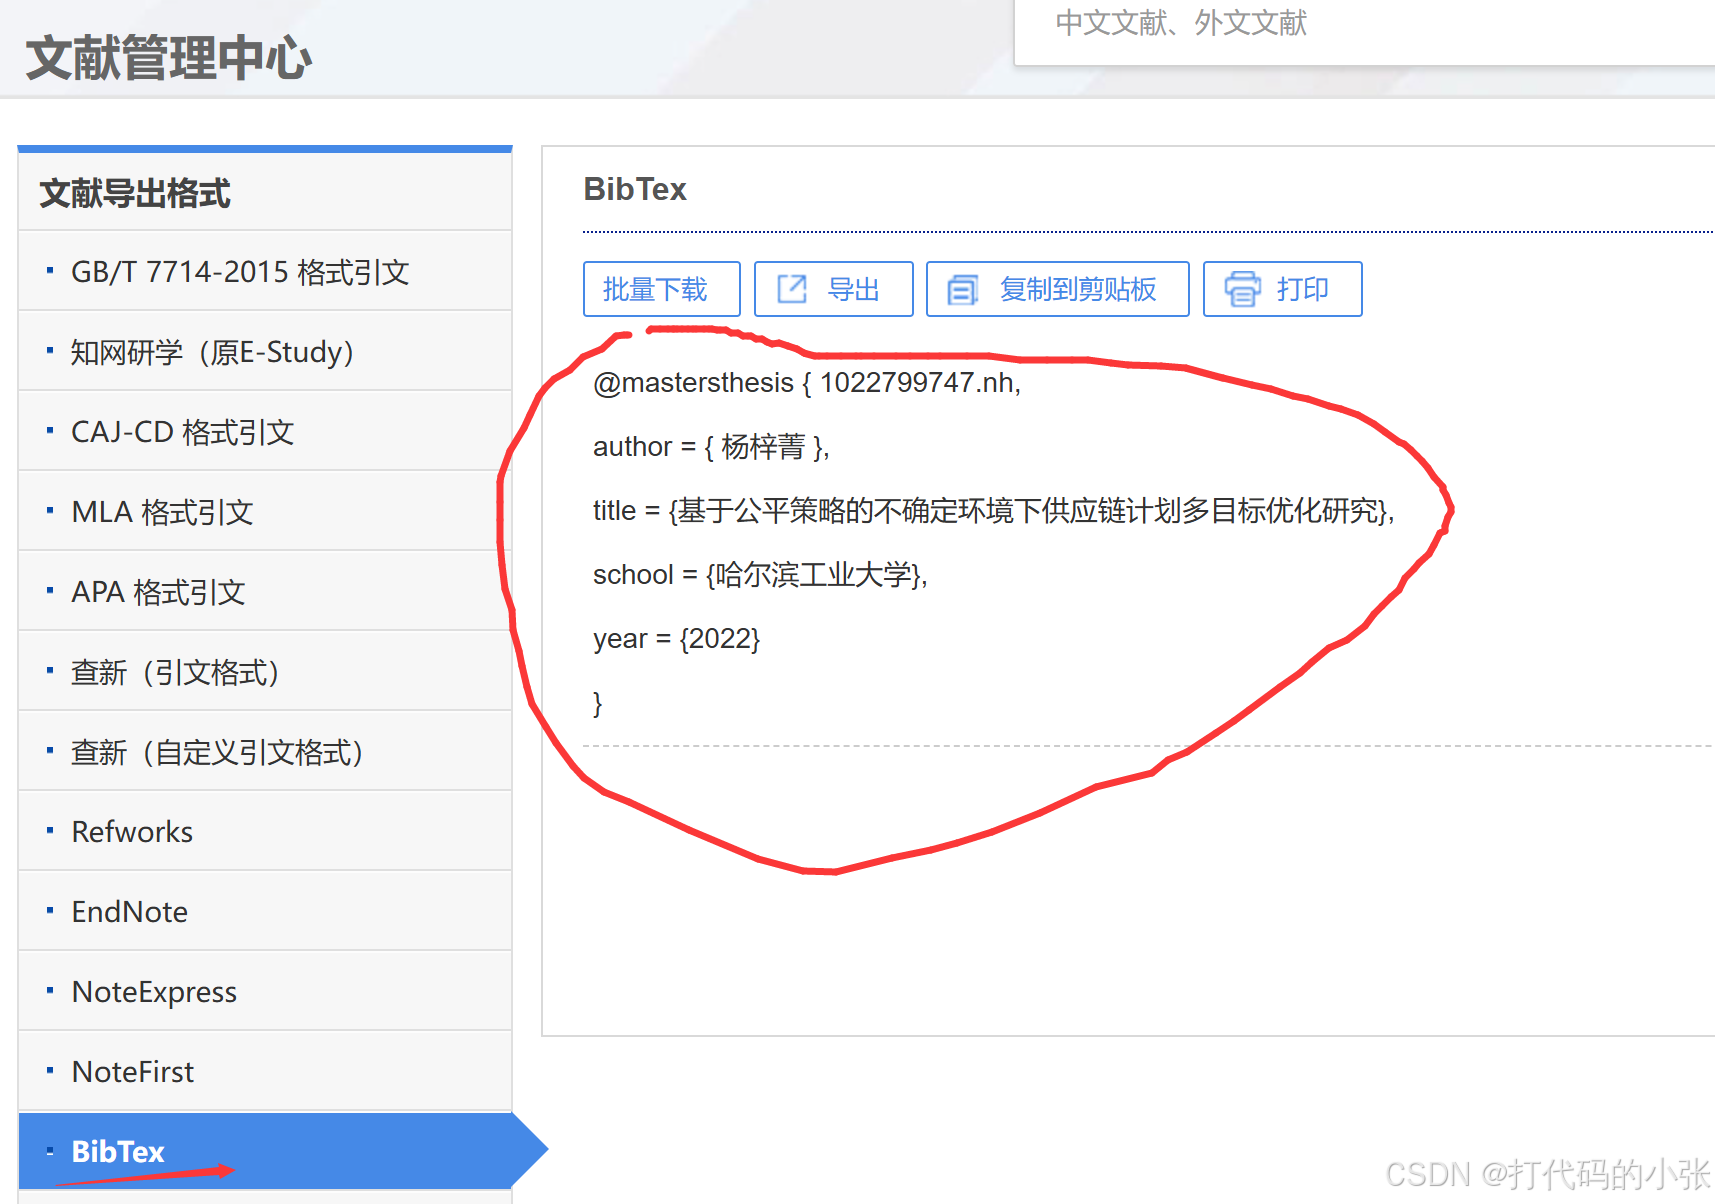
Task: Click the title line 基于公平策略的不确定环境下供应链计划多目标优化研究
Action: 994,511
